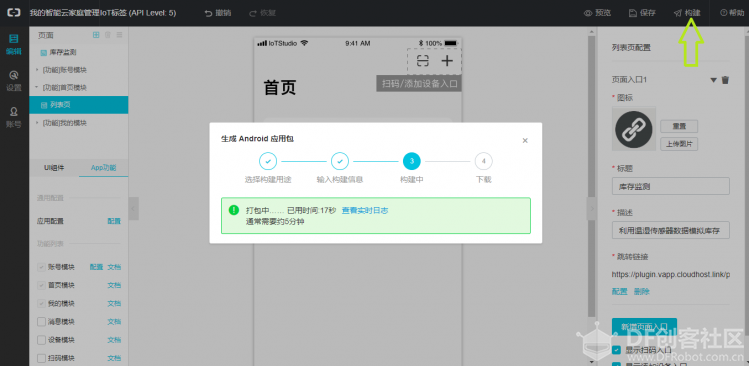Collapse the right panel with arrow handle
The width and height of the screenshot is (749, 366).
591,208
